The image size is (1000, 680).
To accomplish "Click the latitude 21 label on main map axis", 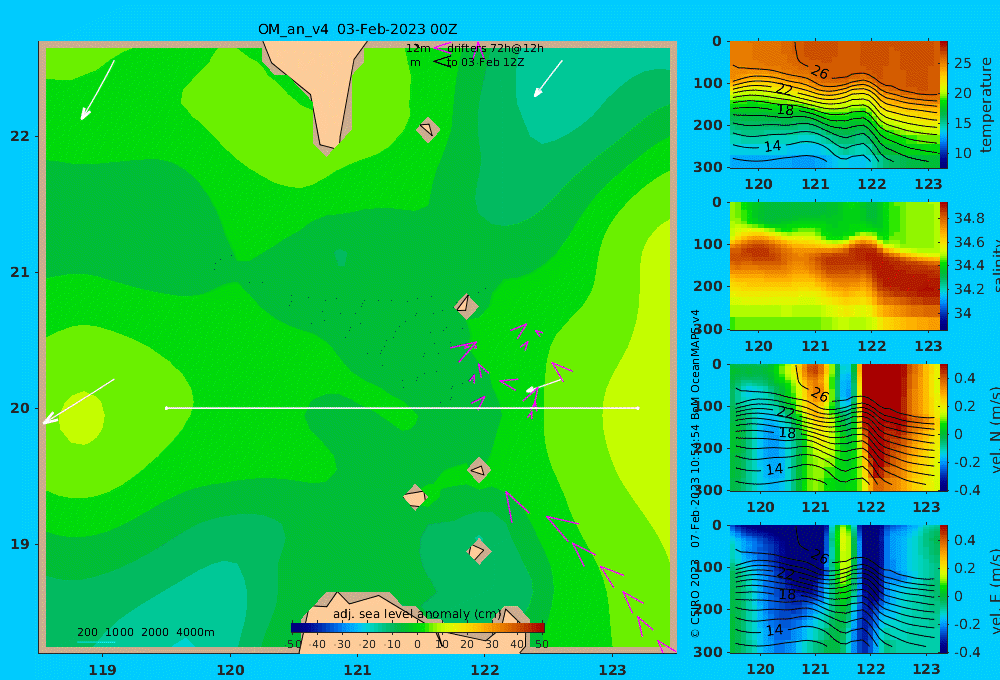I will tap(20, 272).
